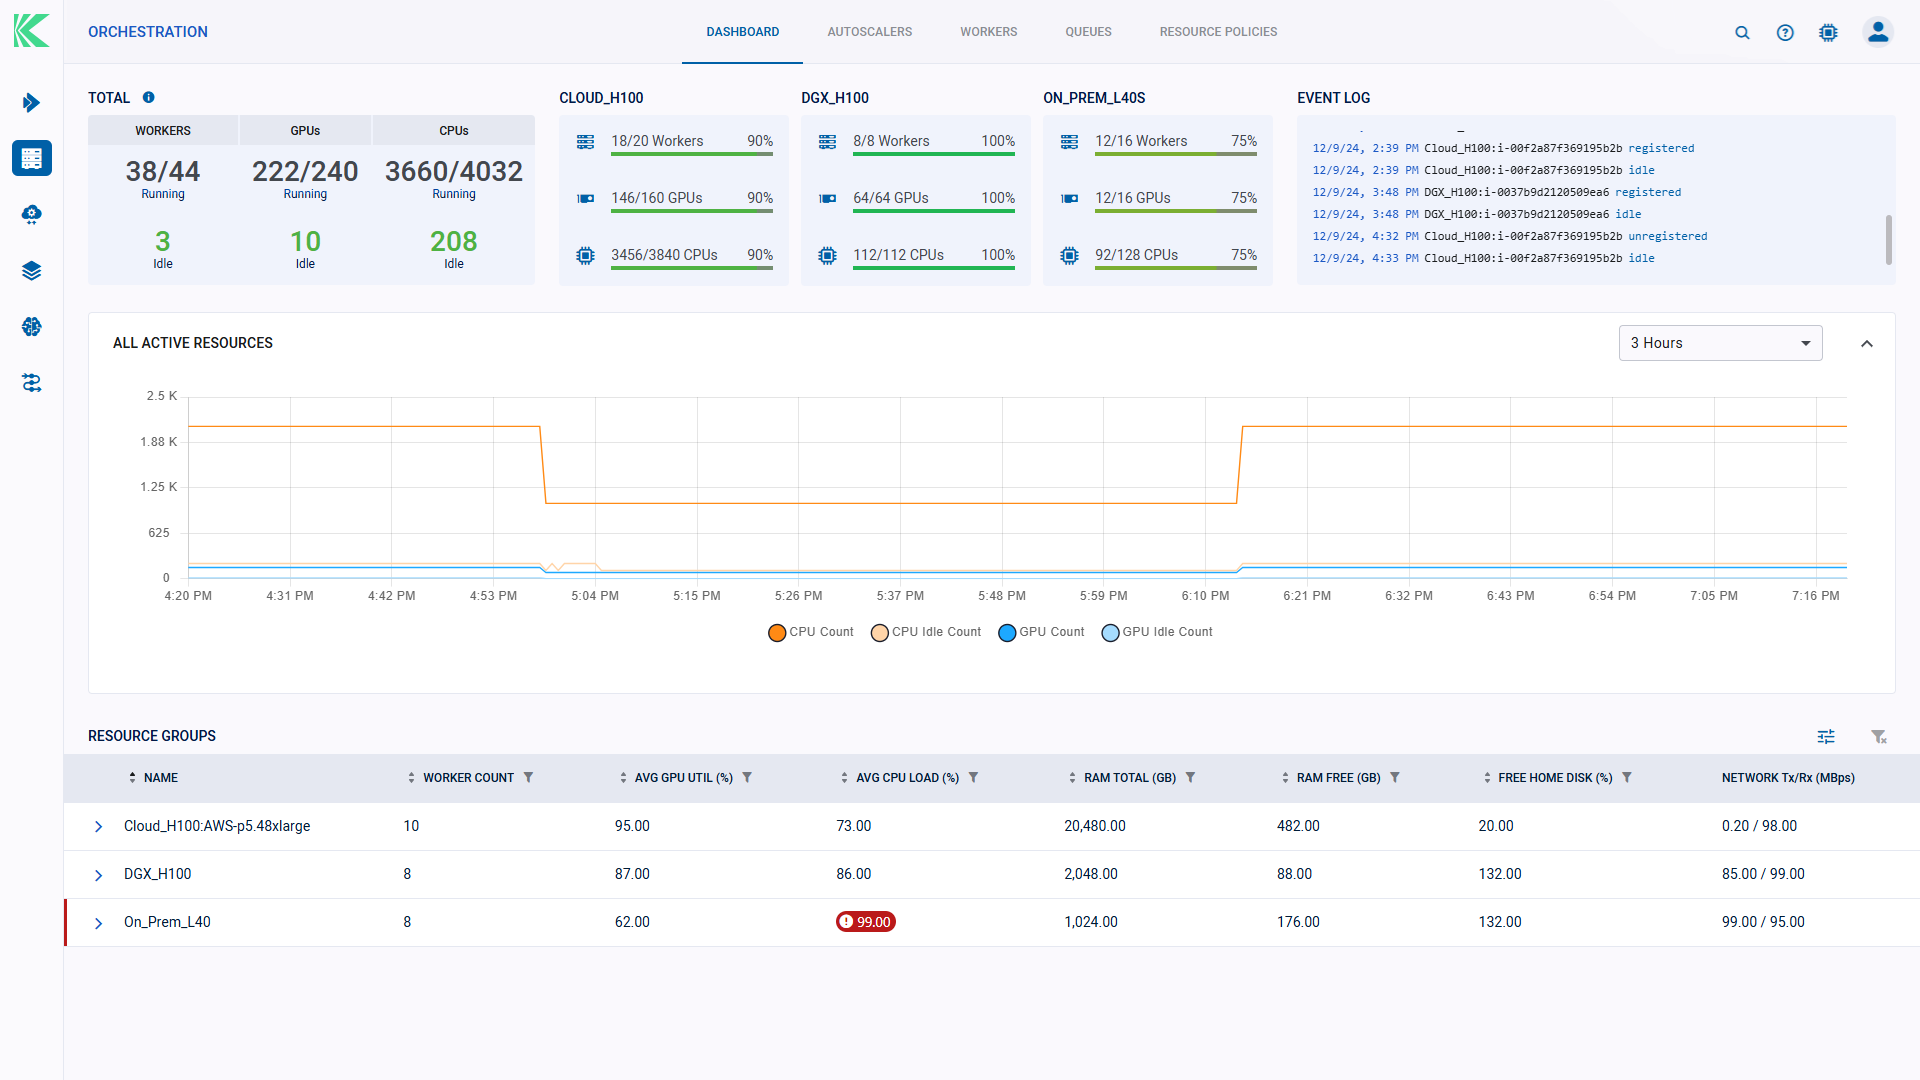Open the brain AI sidebar icon
The width and height of the screenshot is (1920, 1080).
tap(31, 326)
